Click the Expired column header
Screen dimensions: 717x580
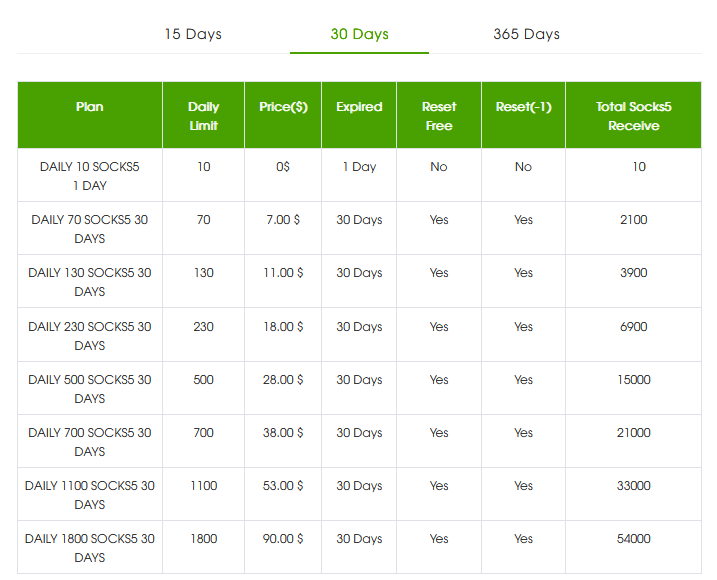(359, 107)
